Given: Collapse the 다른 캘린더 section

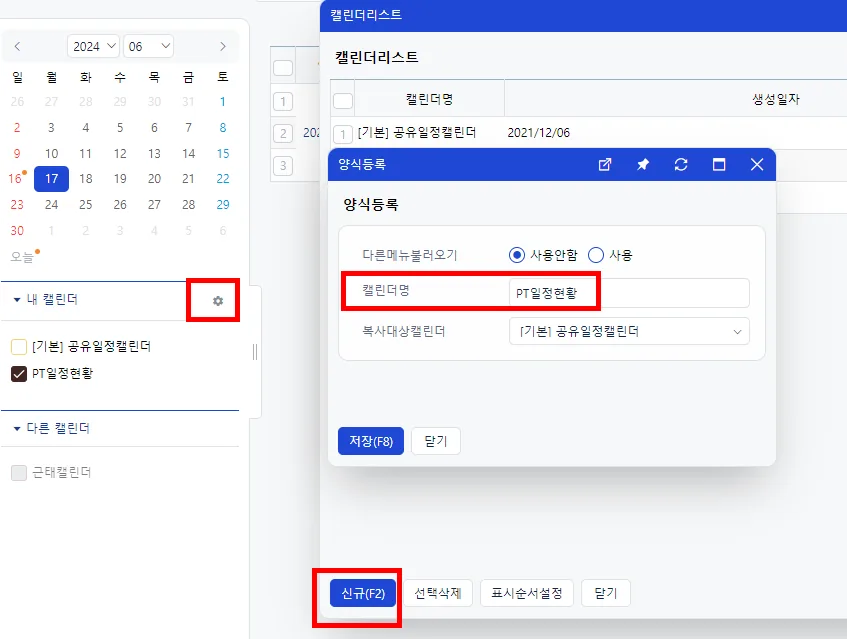Looking at the screenshot, I should click(17, 428).
